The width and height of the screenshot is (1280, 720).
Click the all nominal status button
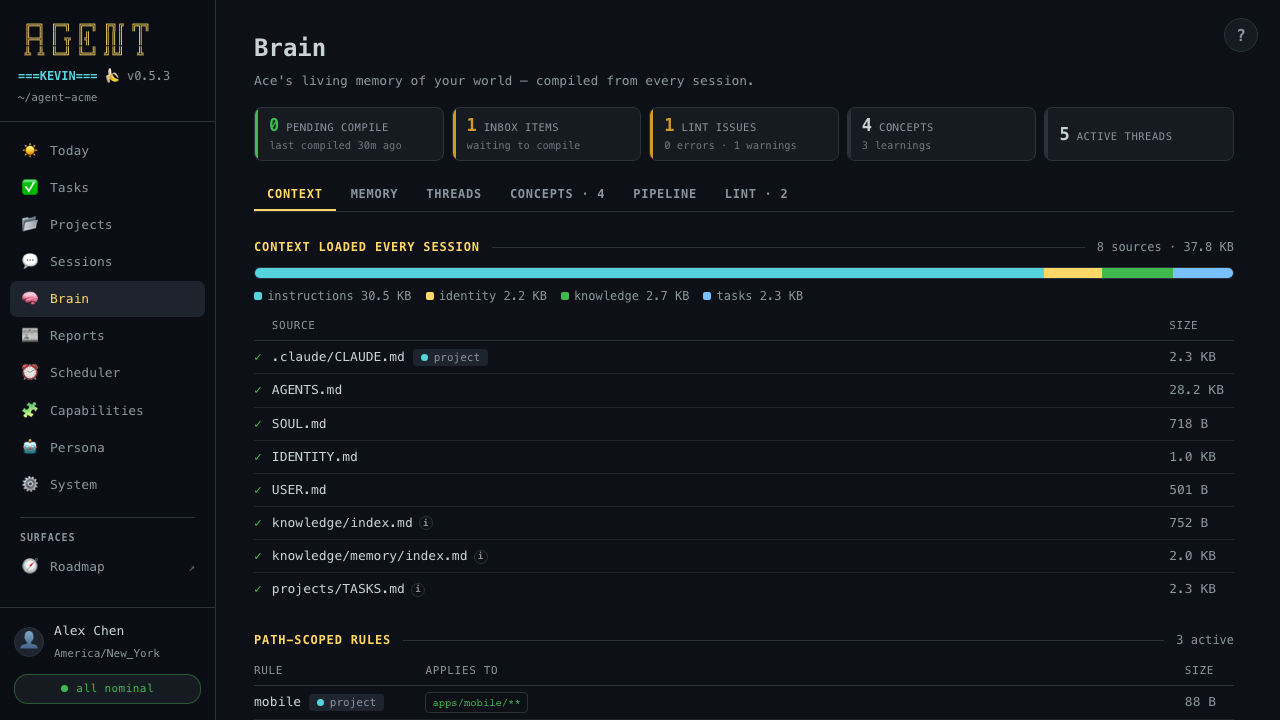coord(107,689)
